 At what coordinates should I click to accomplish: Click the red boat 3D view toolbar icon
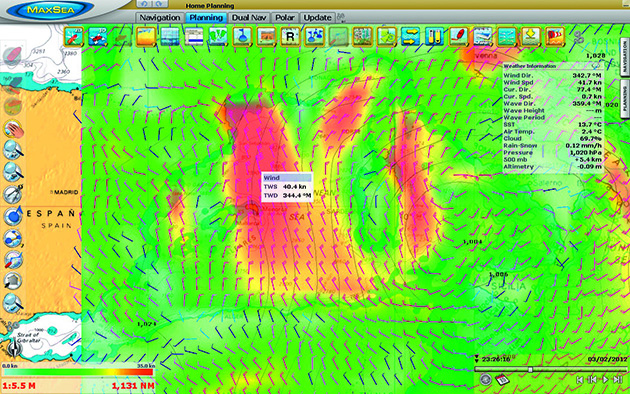tap(98, 36)
